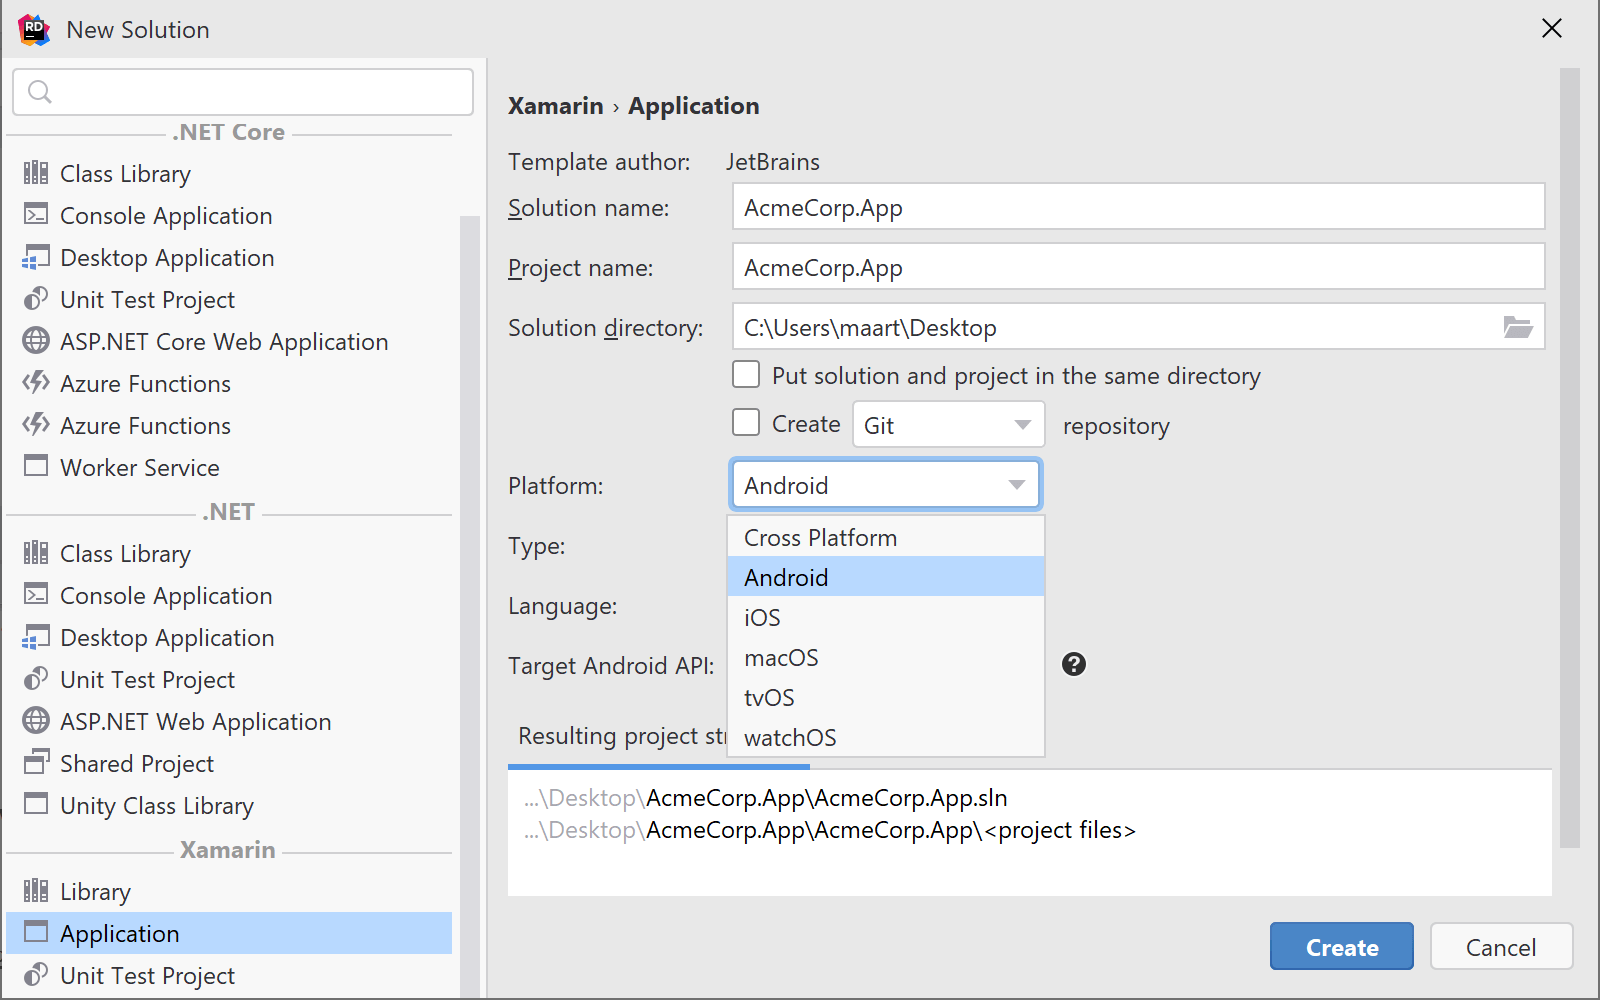1600x1000 pixels.
Task: Open the Git repository type dropdown
Action: 948,425
